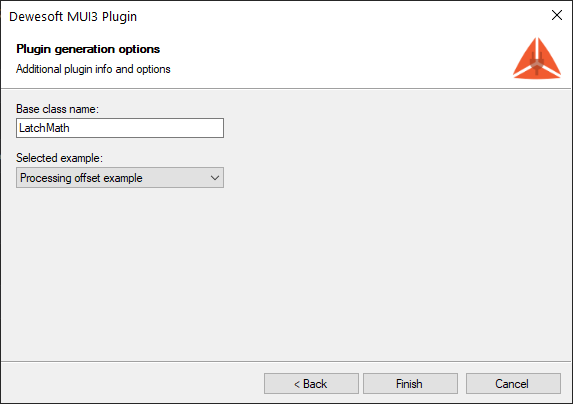Click the plug symbol inside the logo
The height and width of the screenshot is (404, 573).
pos(537,63)
